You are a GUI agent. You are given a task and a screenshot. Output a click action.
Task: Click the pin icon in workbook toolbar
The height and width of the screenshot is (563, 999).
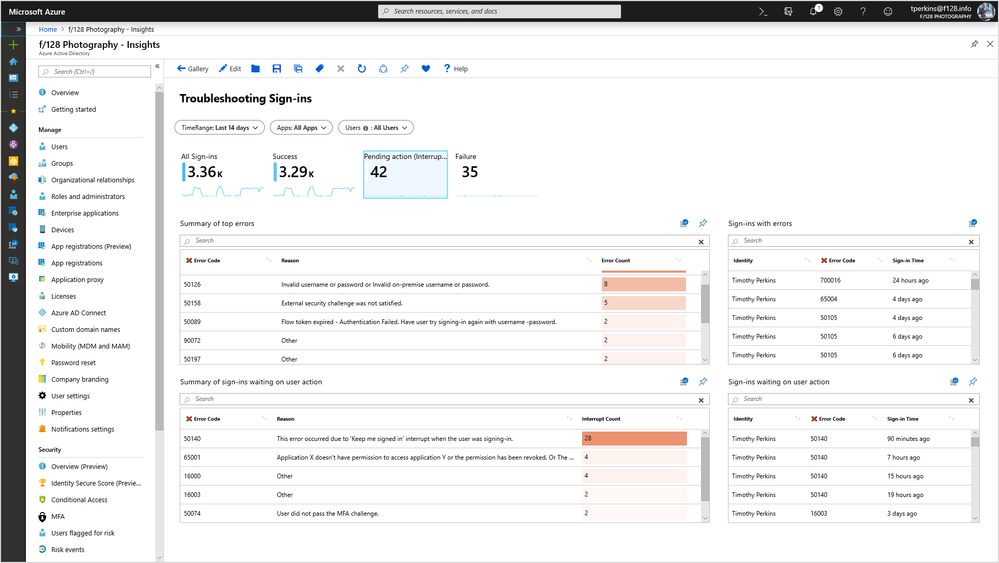[405, 69]
